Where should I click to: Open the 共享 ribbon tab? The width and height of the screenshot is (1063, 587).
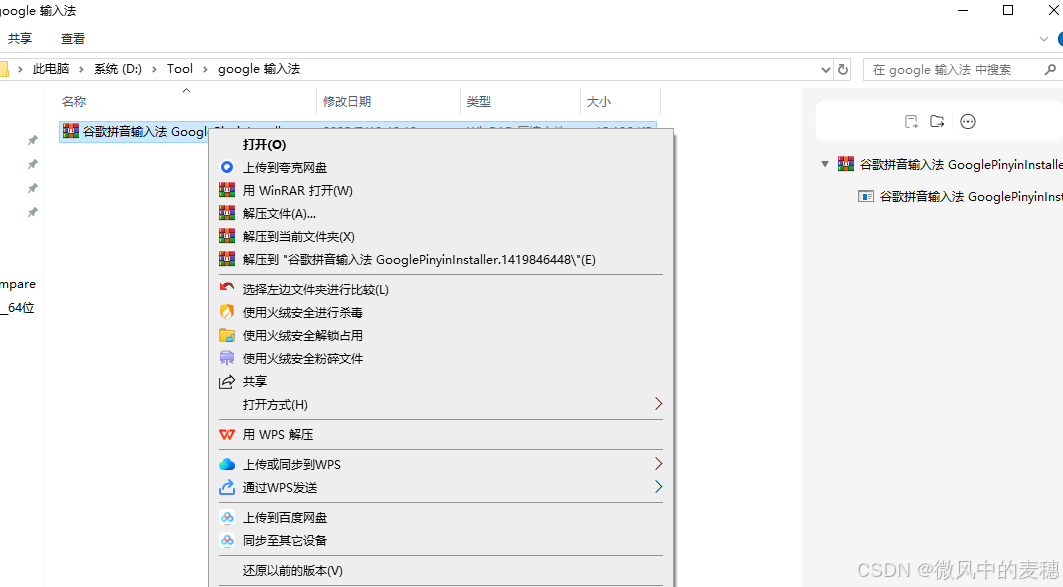pos(20,39)
